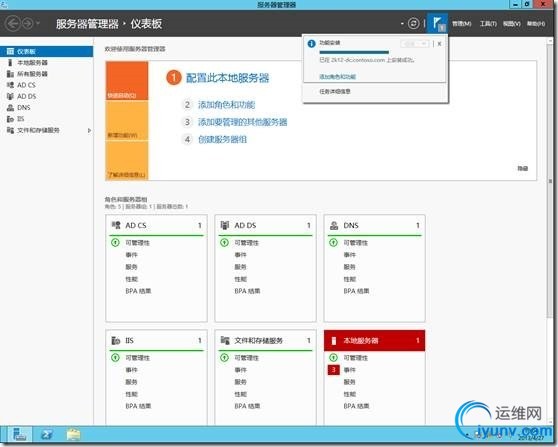Click the 配置此本地服务器 link
This screenshot has width=558, height=447.
227,78
